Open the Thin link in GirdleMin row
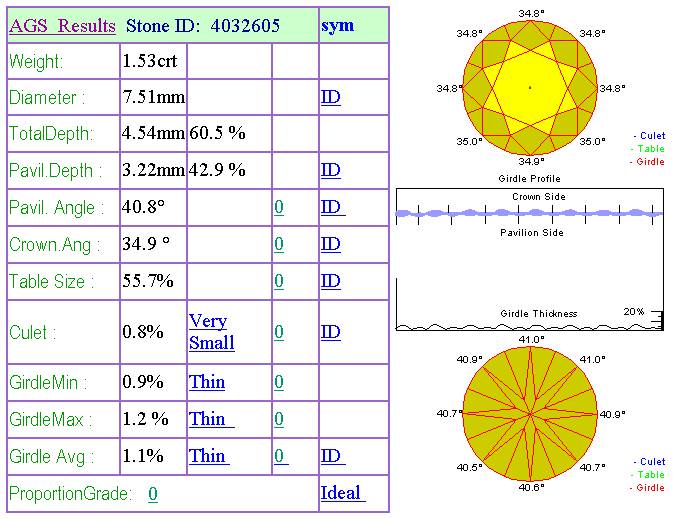674x519 pixels. pyautogui.click(x=207, y=382)
